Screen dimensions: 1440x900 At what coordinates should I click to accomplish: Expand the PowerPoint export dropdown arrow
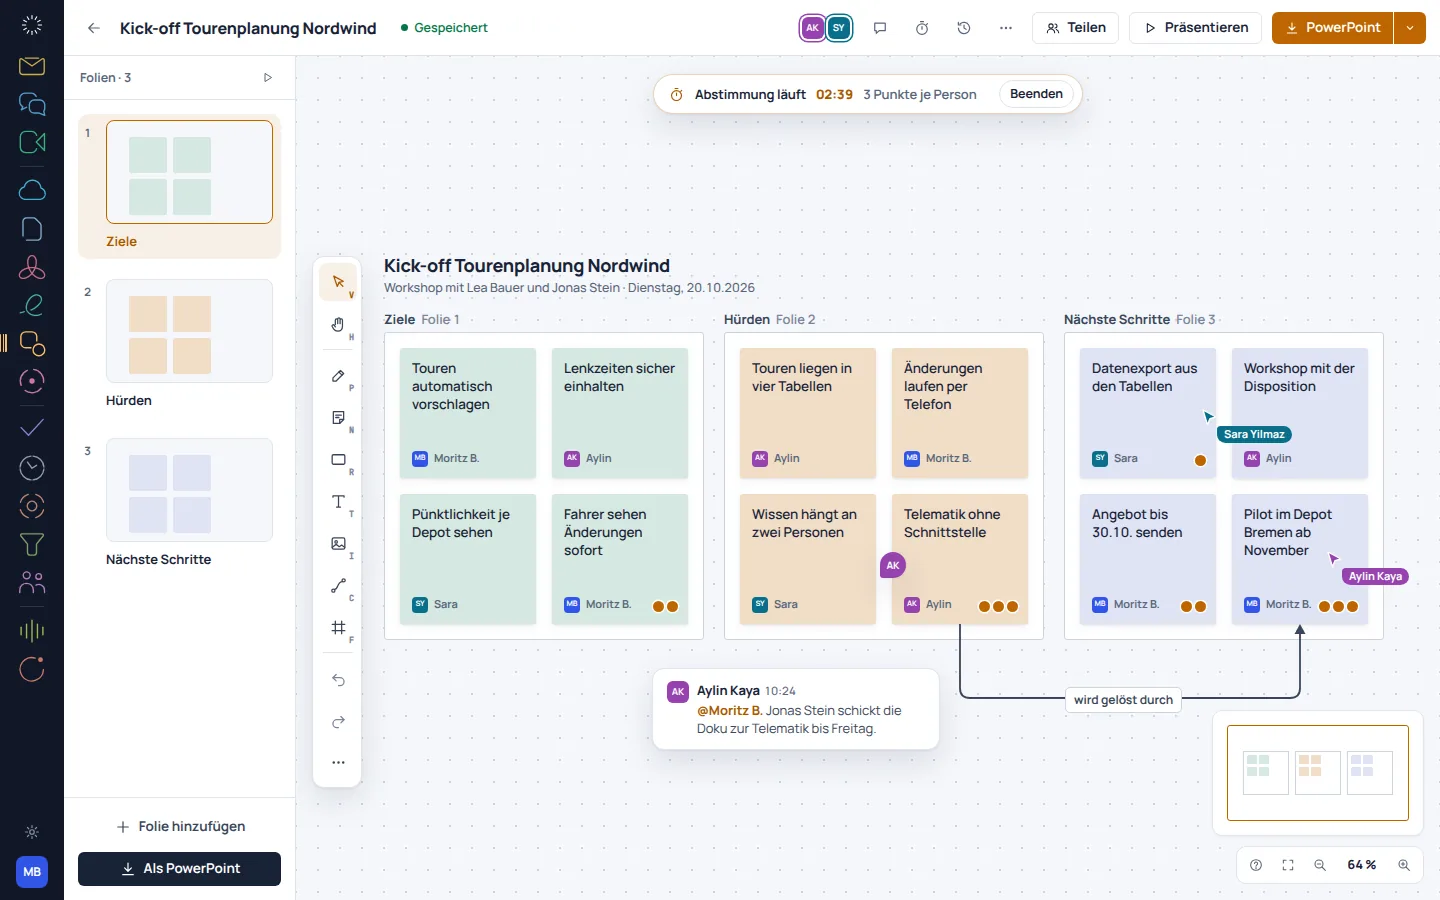tap(1410, 28)
